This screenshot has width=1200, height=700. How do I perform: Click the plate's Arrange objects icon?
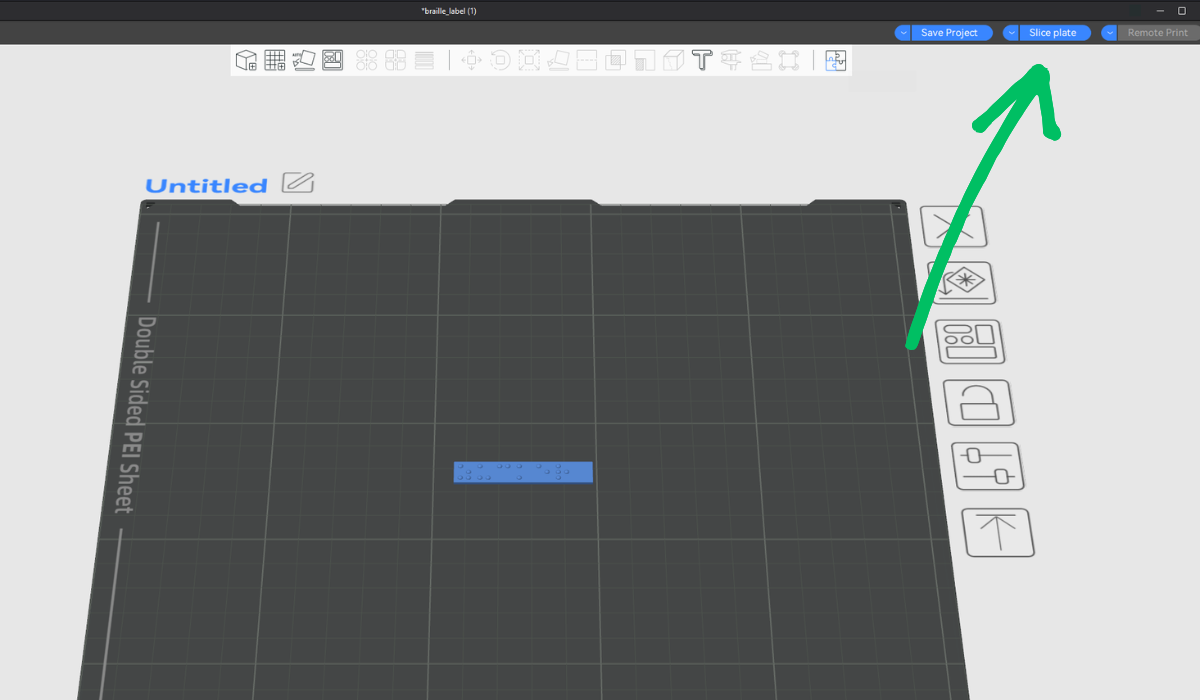coord(969,341)
